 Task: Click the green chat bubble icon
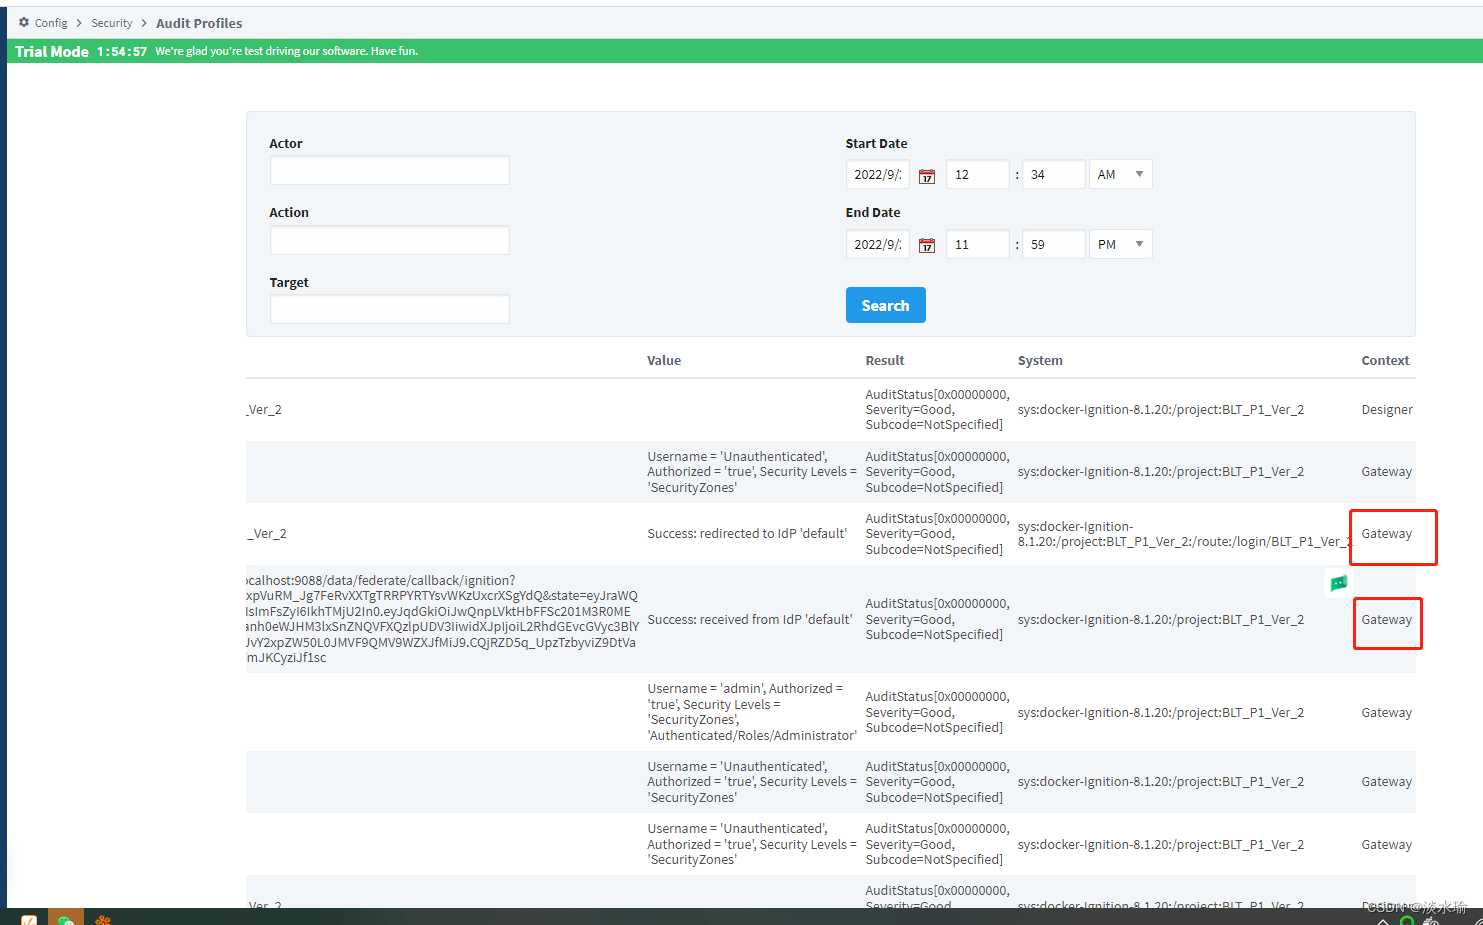[1338, 583]
